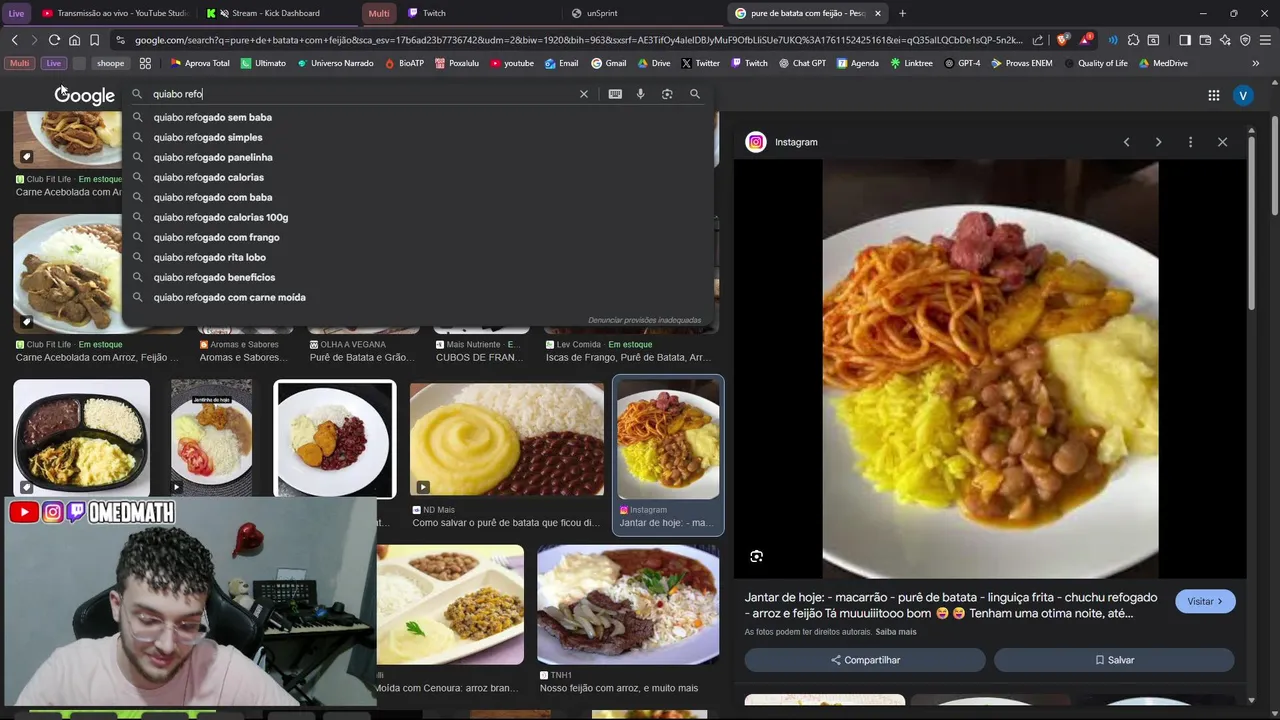Screen dimensions: 1280x720
Task: Show hidden bookmarks overflow chevron
Action: 1256,63
